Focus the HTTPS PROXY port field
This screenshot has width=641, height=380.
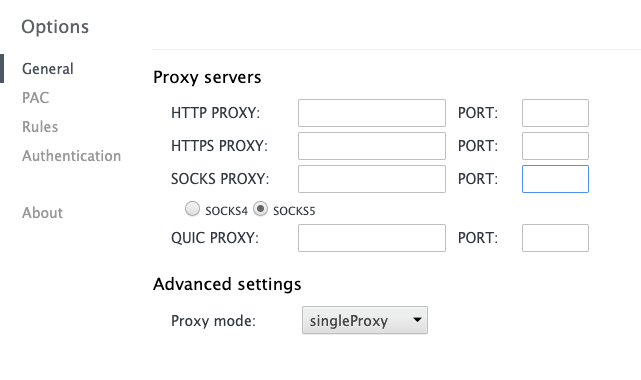coord(555,146)
